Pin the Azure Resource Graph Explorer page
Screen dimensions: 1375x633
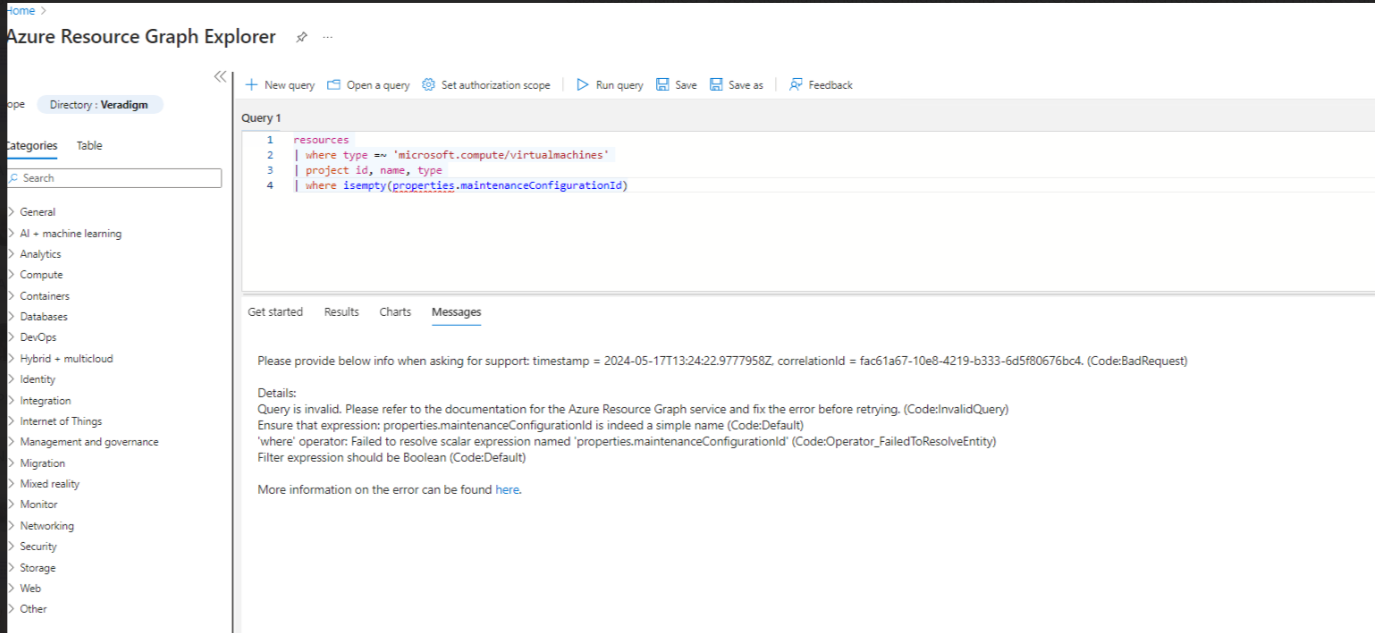[301, 37]
